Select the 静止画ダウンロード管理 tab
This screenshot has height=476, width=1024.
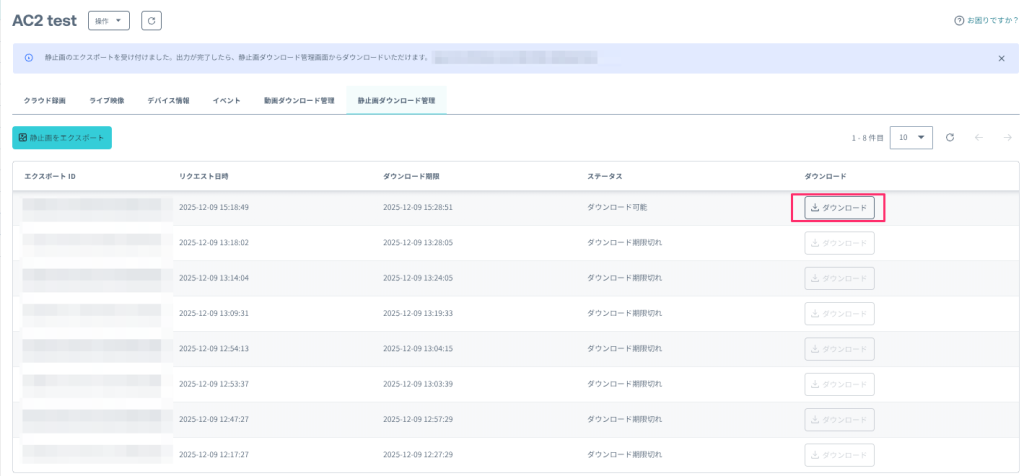click(396, 101)
